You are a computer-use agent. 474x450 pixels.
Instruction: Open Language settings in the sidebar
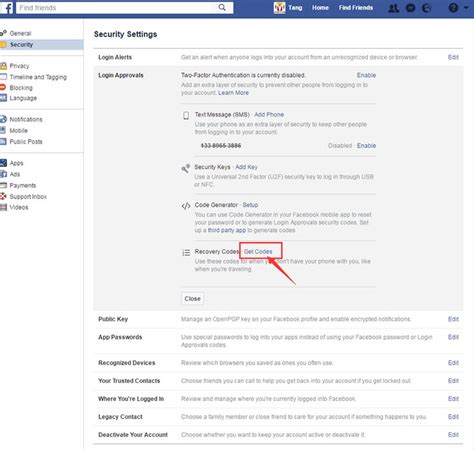pyautogui.click(x=23, y=98)
